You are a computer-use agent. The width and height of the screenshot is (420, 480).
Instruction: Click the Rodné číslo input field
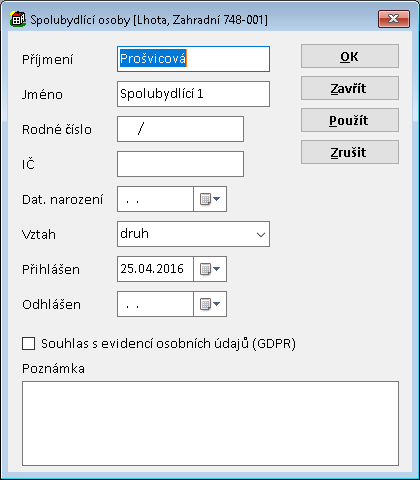[x=180, y=129]
